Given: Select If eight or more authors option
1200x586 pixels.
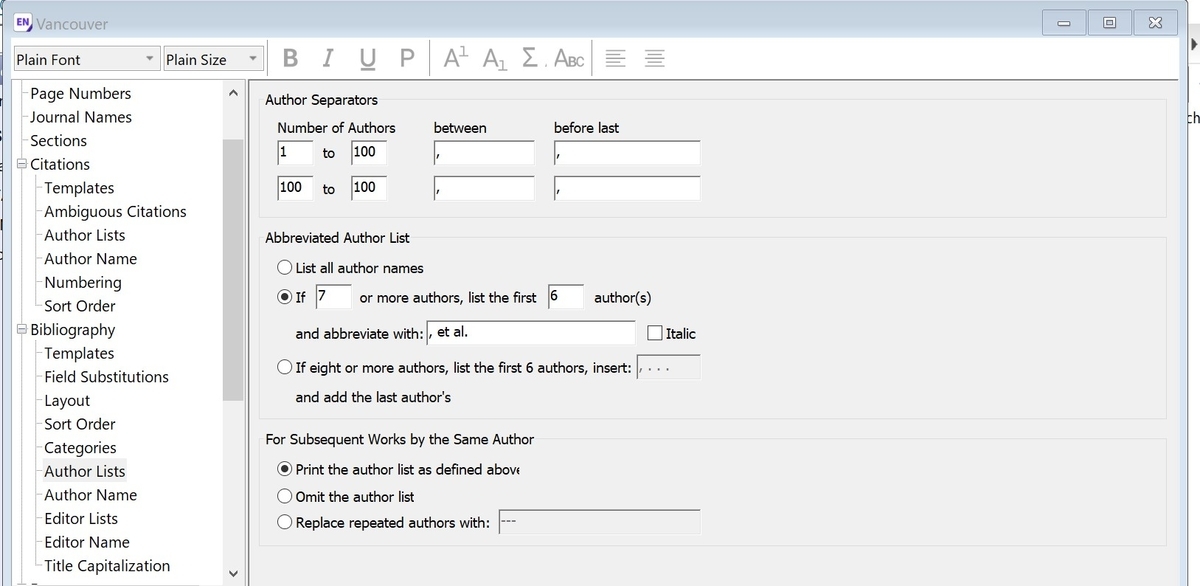Looking at the screenshot, I should click(x=285, y=368).
